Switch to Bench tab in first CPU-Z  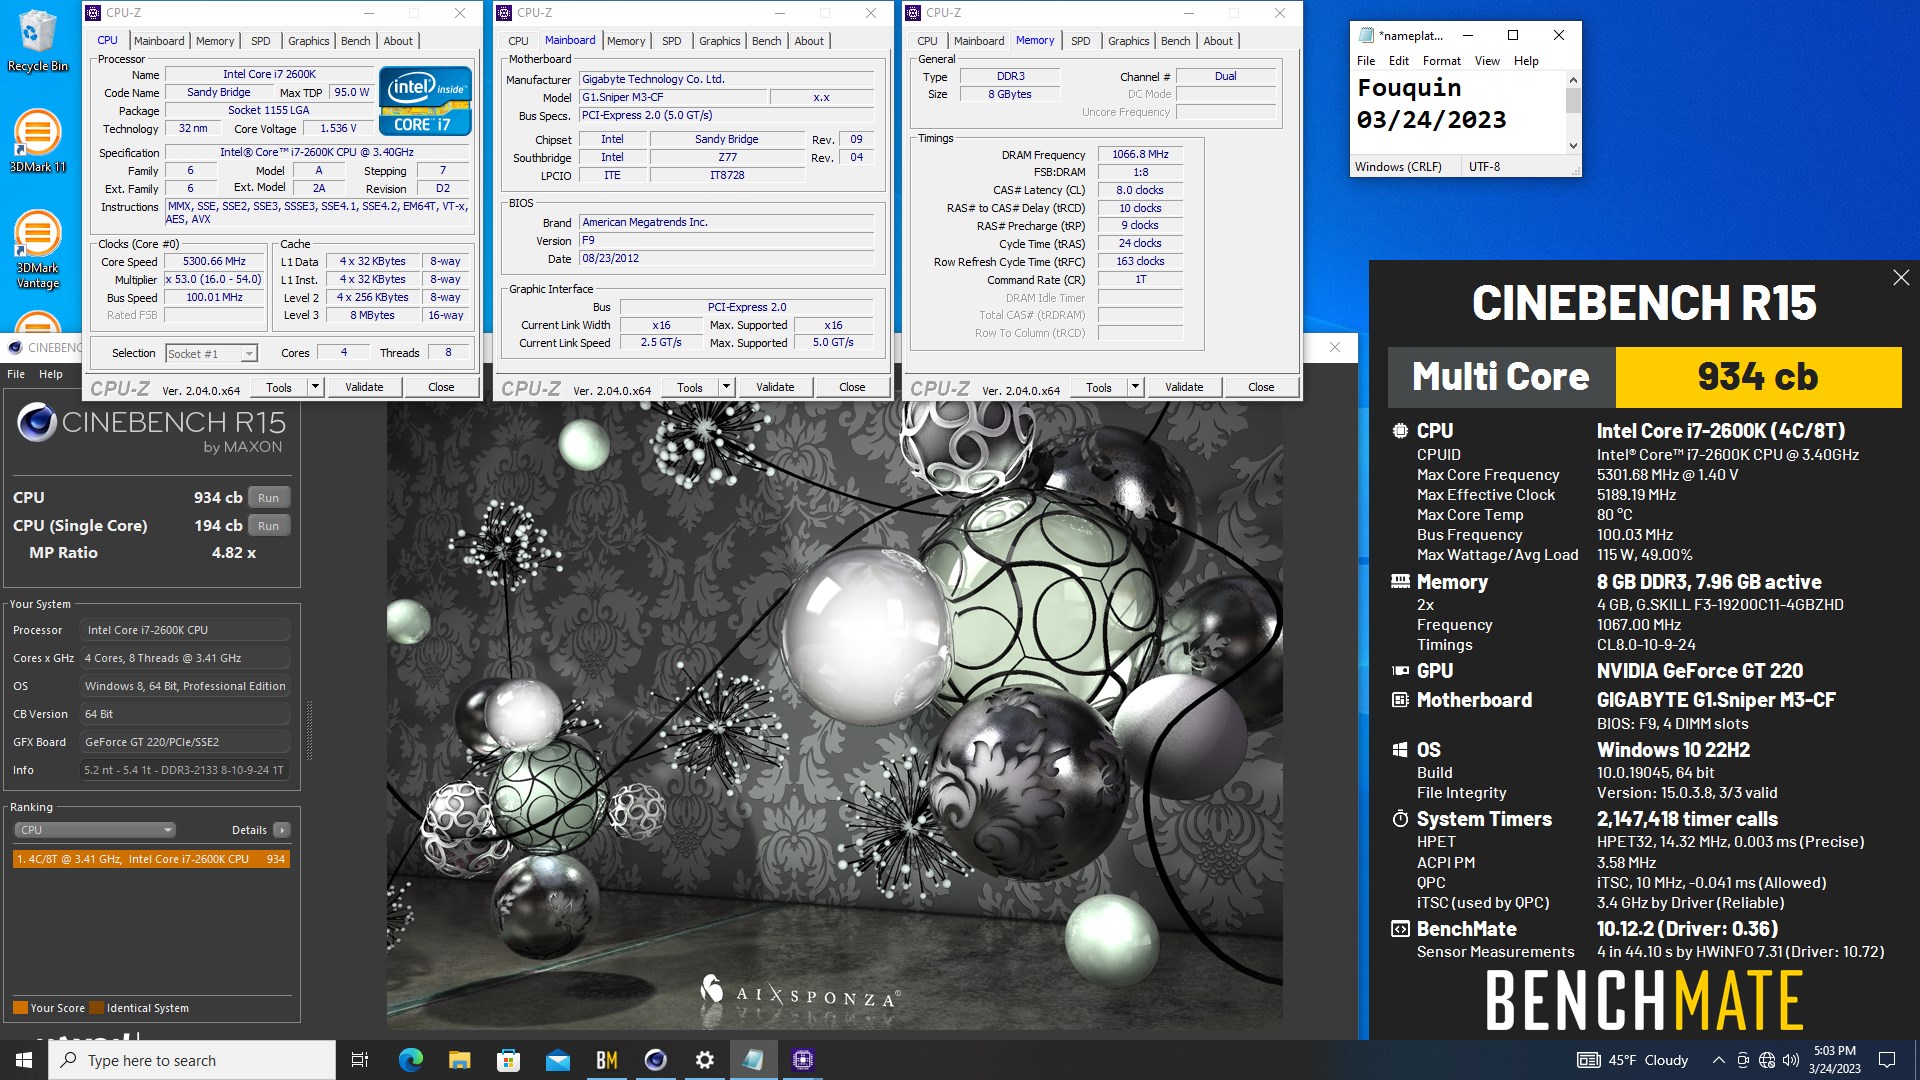355,41
